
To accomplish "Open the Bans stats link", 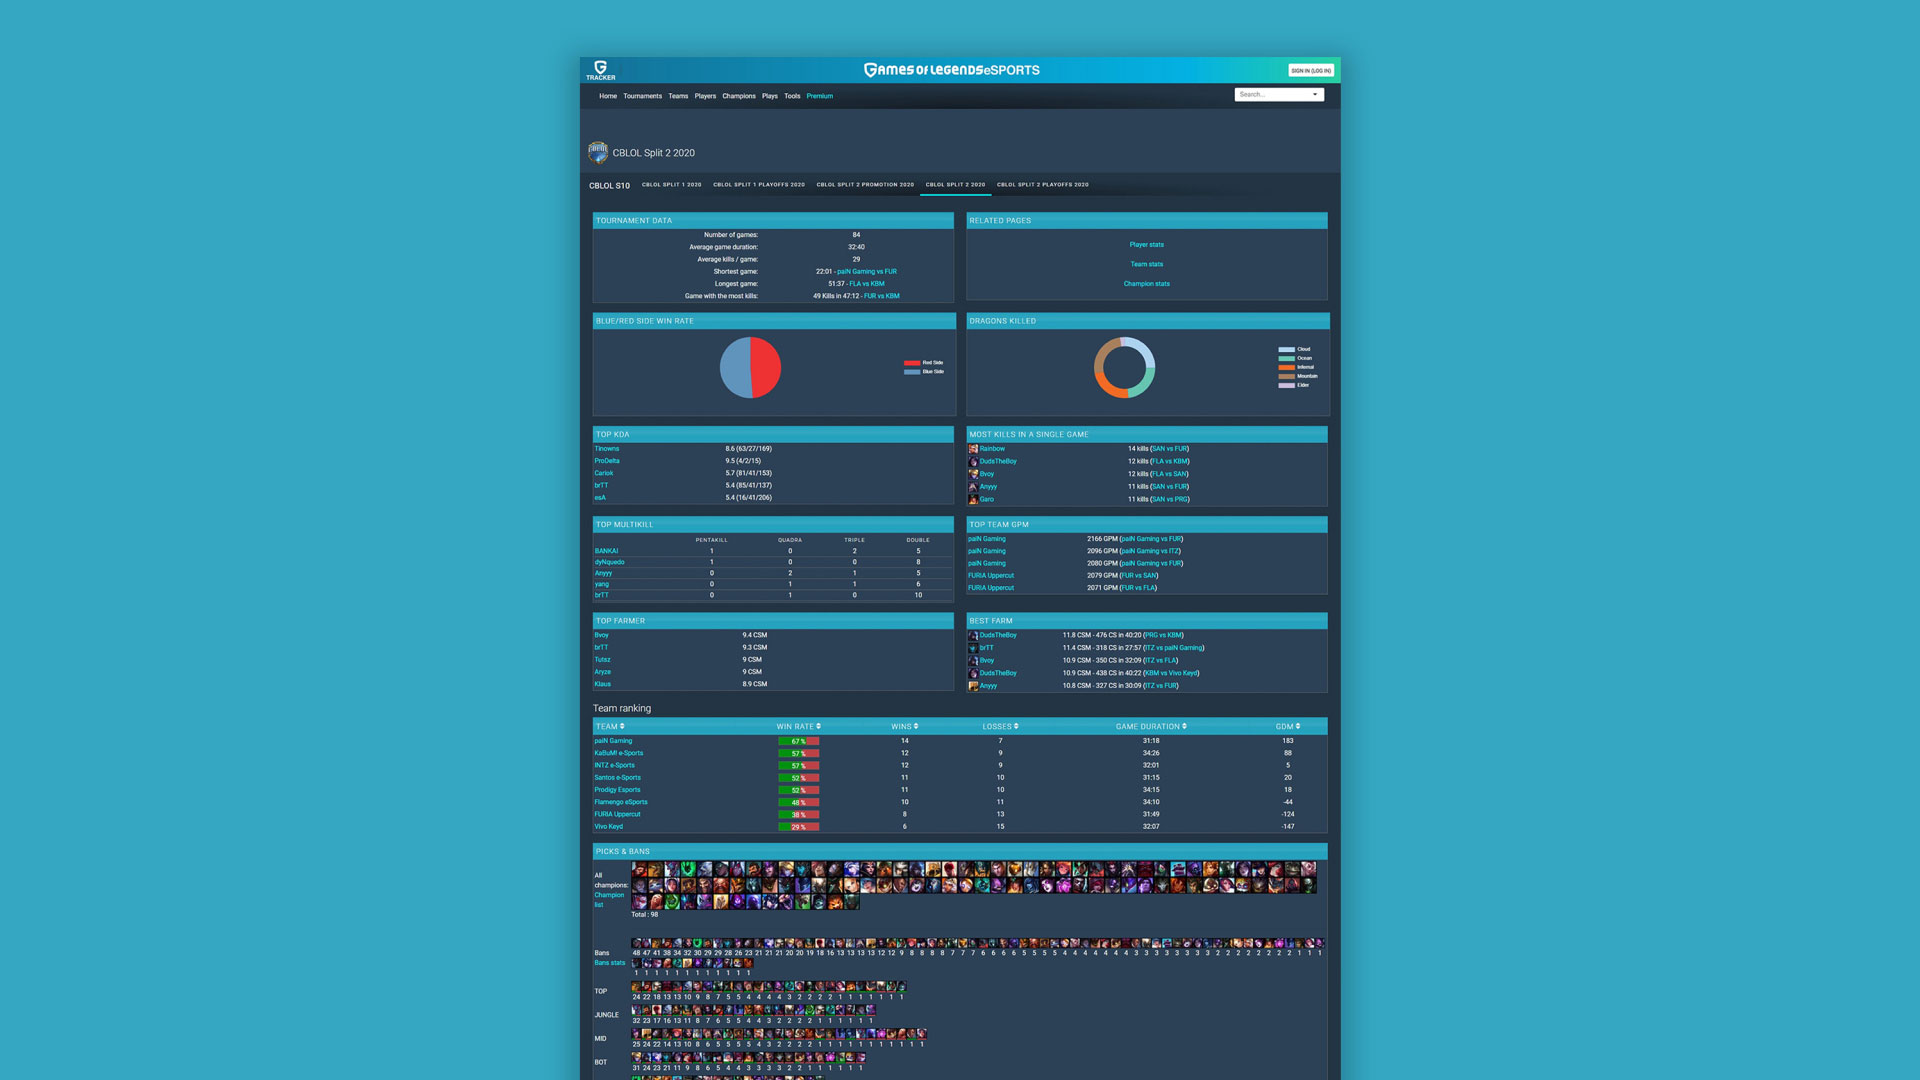I will [610, 963].
